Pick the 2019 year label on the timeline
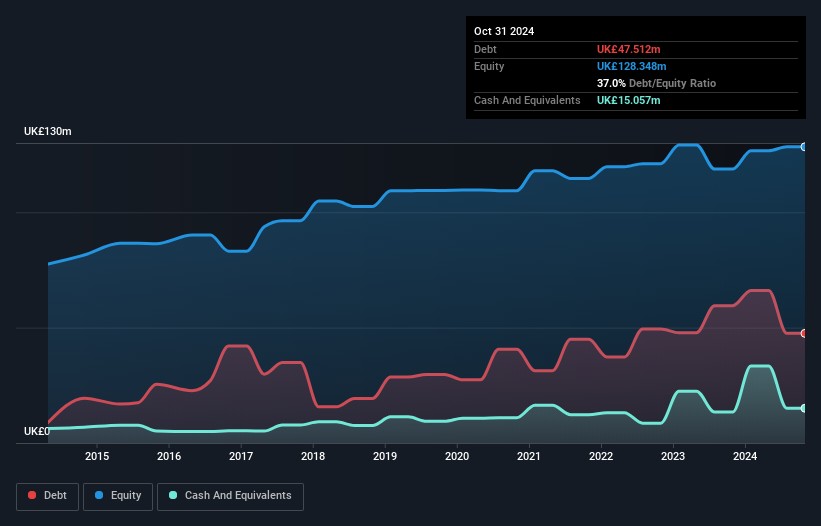Screen dimensions: 821x526 click(385, 457)
